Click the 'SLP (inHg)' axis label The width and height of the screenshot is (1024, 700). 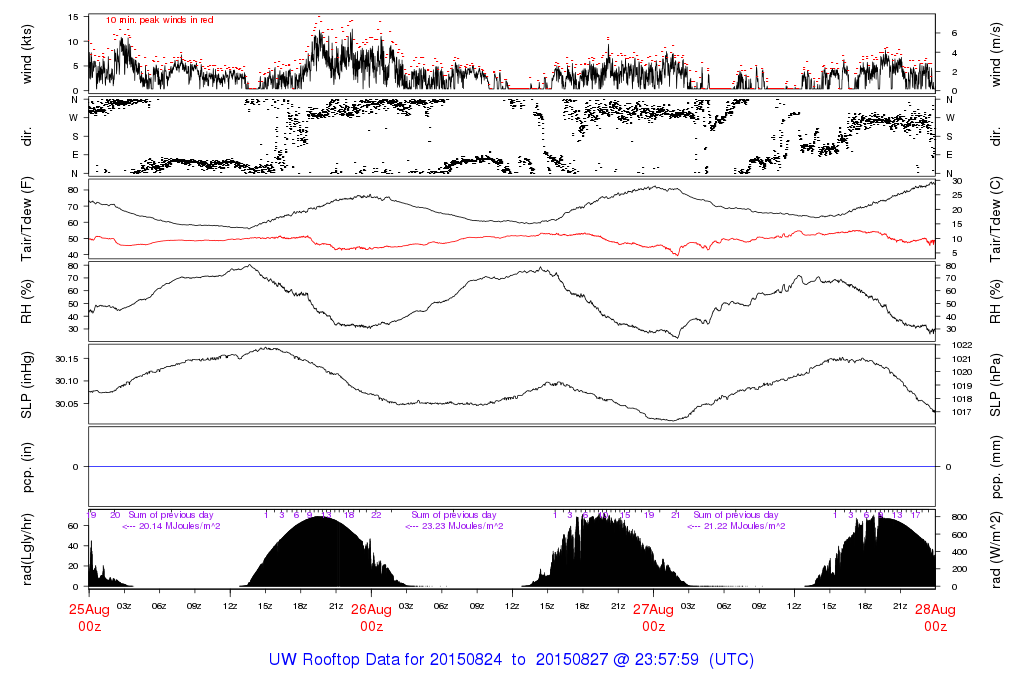(27, 383)
